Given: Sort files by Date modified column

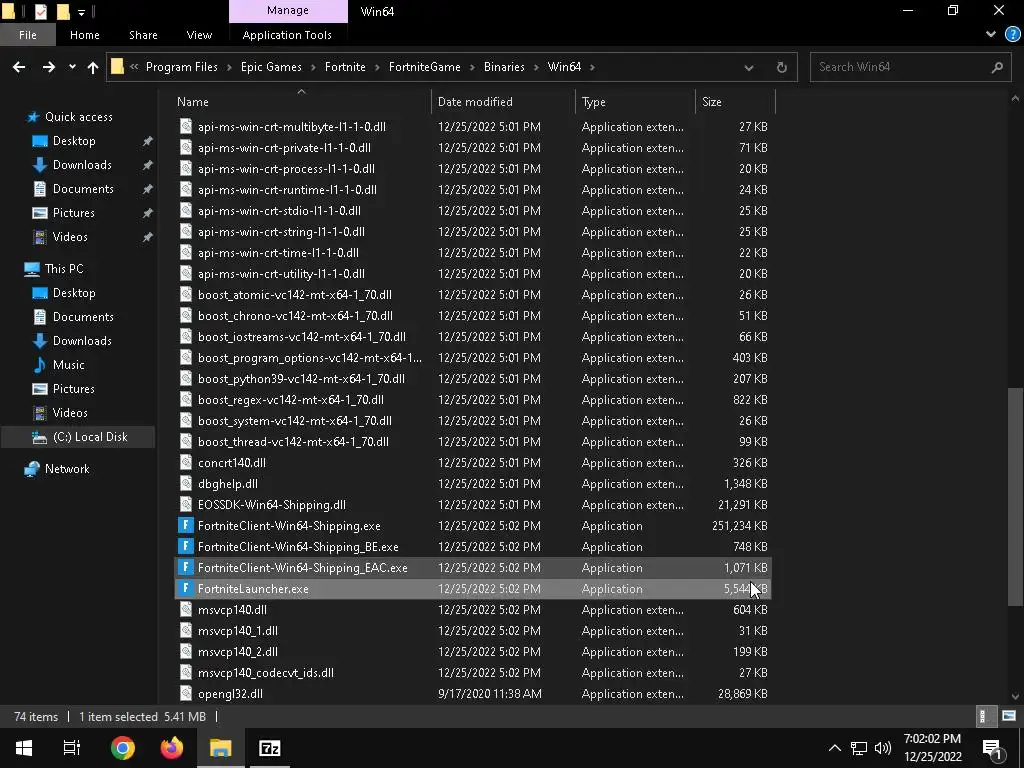Looking at the screenshot, I should tap(475, 101).
